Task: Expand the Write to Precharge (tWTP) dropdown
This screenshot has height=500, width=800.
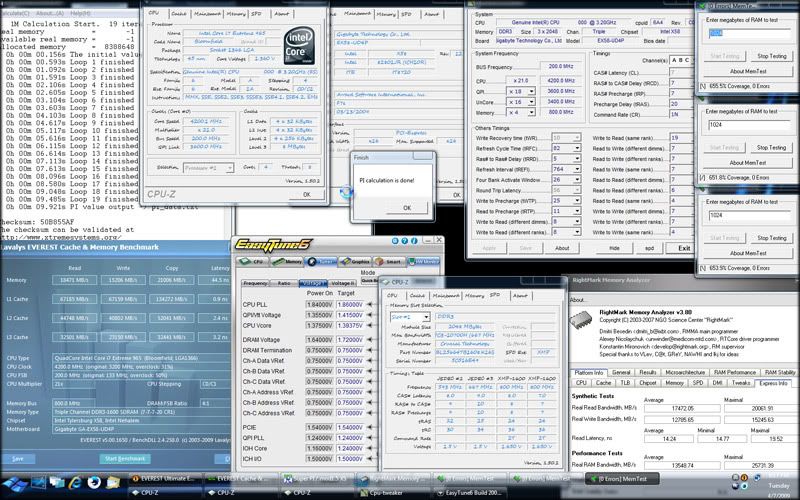Action: tap(577, 201)
